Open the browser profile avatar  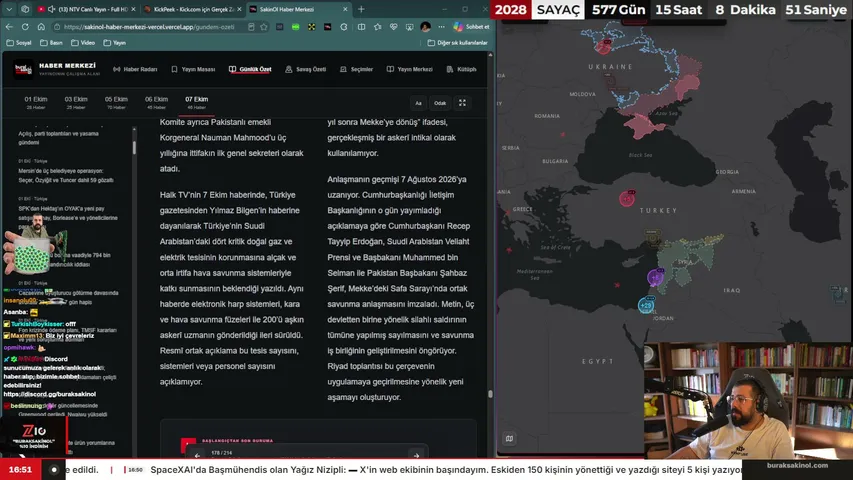coord(425,27)
